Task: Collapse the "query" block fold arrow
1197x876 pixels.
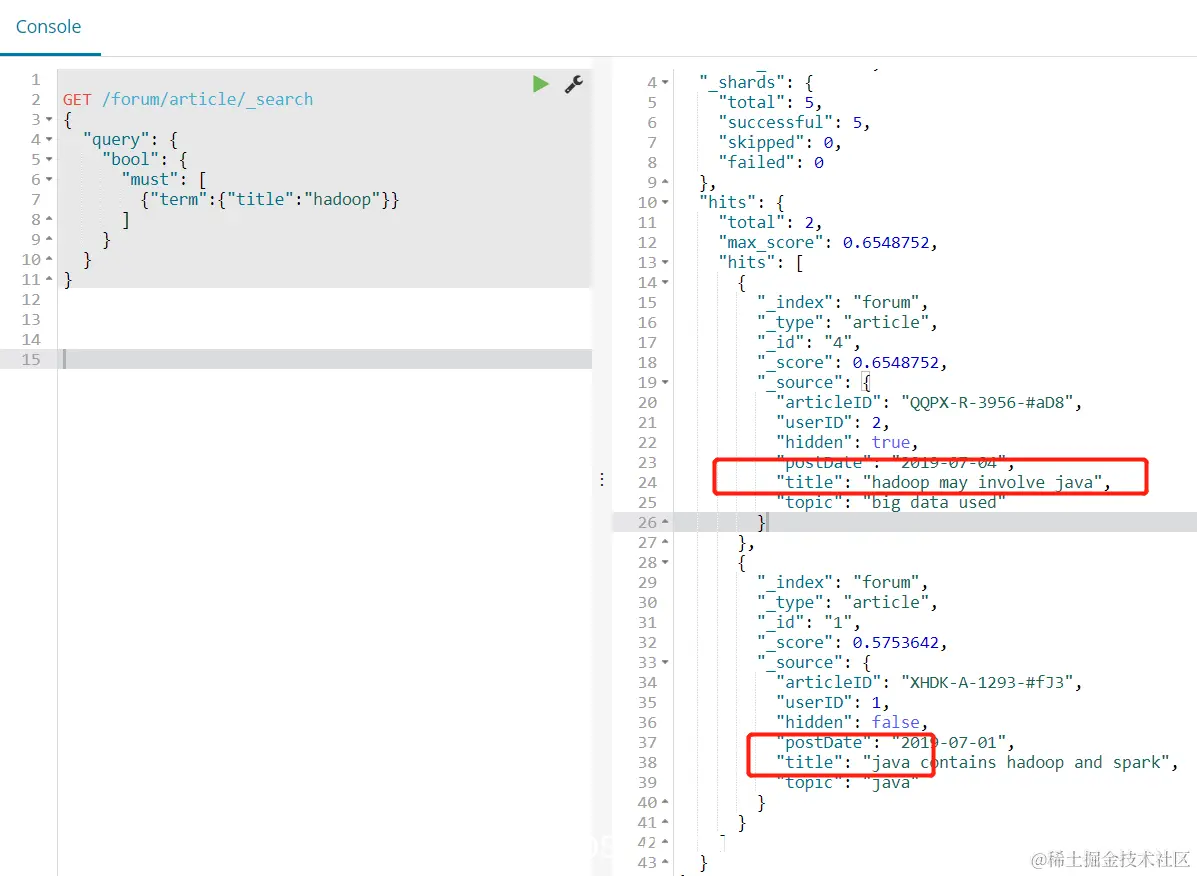Action: click(49, 140)
